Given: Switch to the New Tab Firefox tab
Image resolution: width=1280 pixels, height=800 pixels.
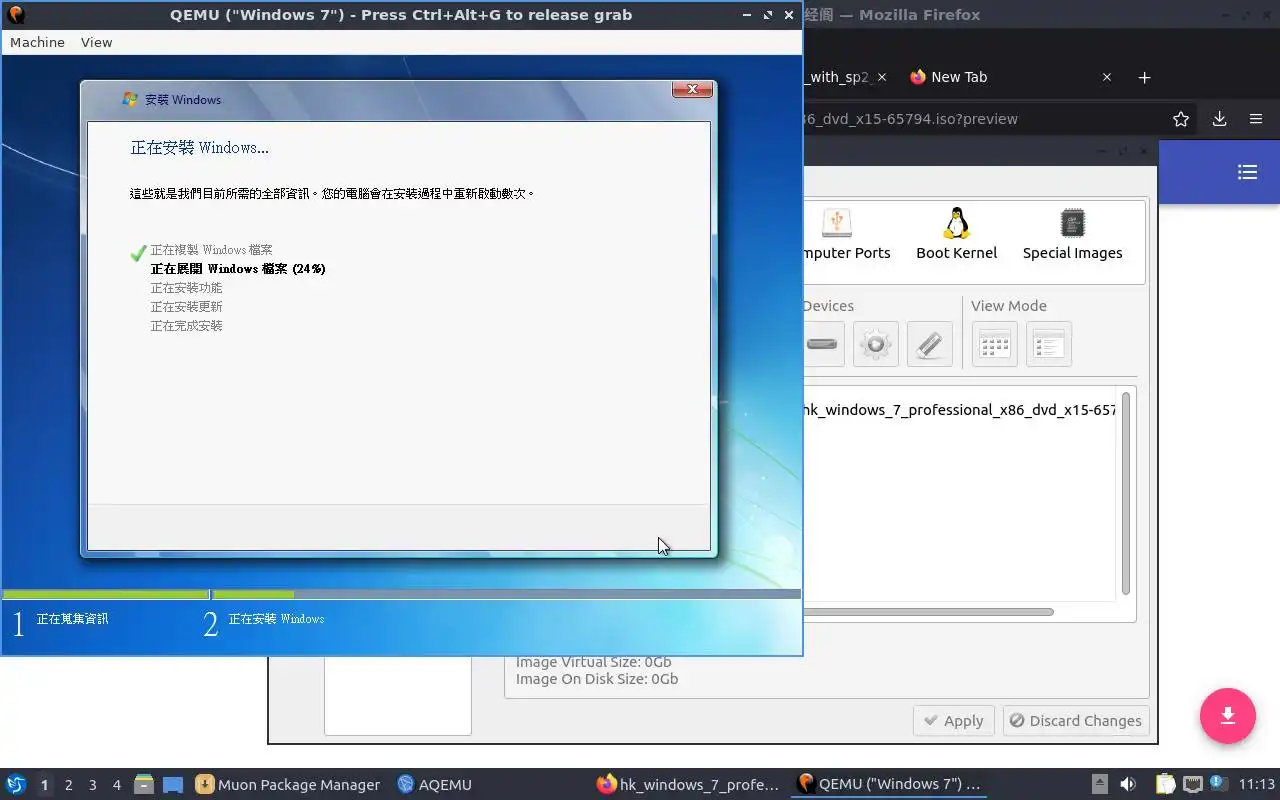Looking at the screenshot, I should (x=958, y=77).
